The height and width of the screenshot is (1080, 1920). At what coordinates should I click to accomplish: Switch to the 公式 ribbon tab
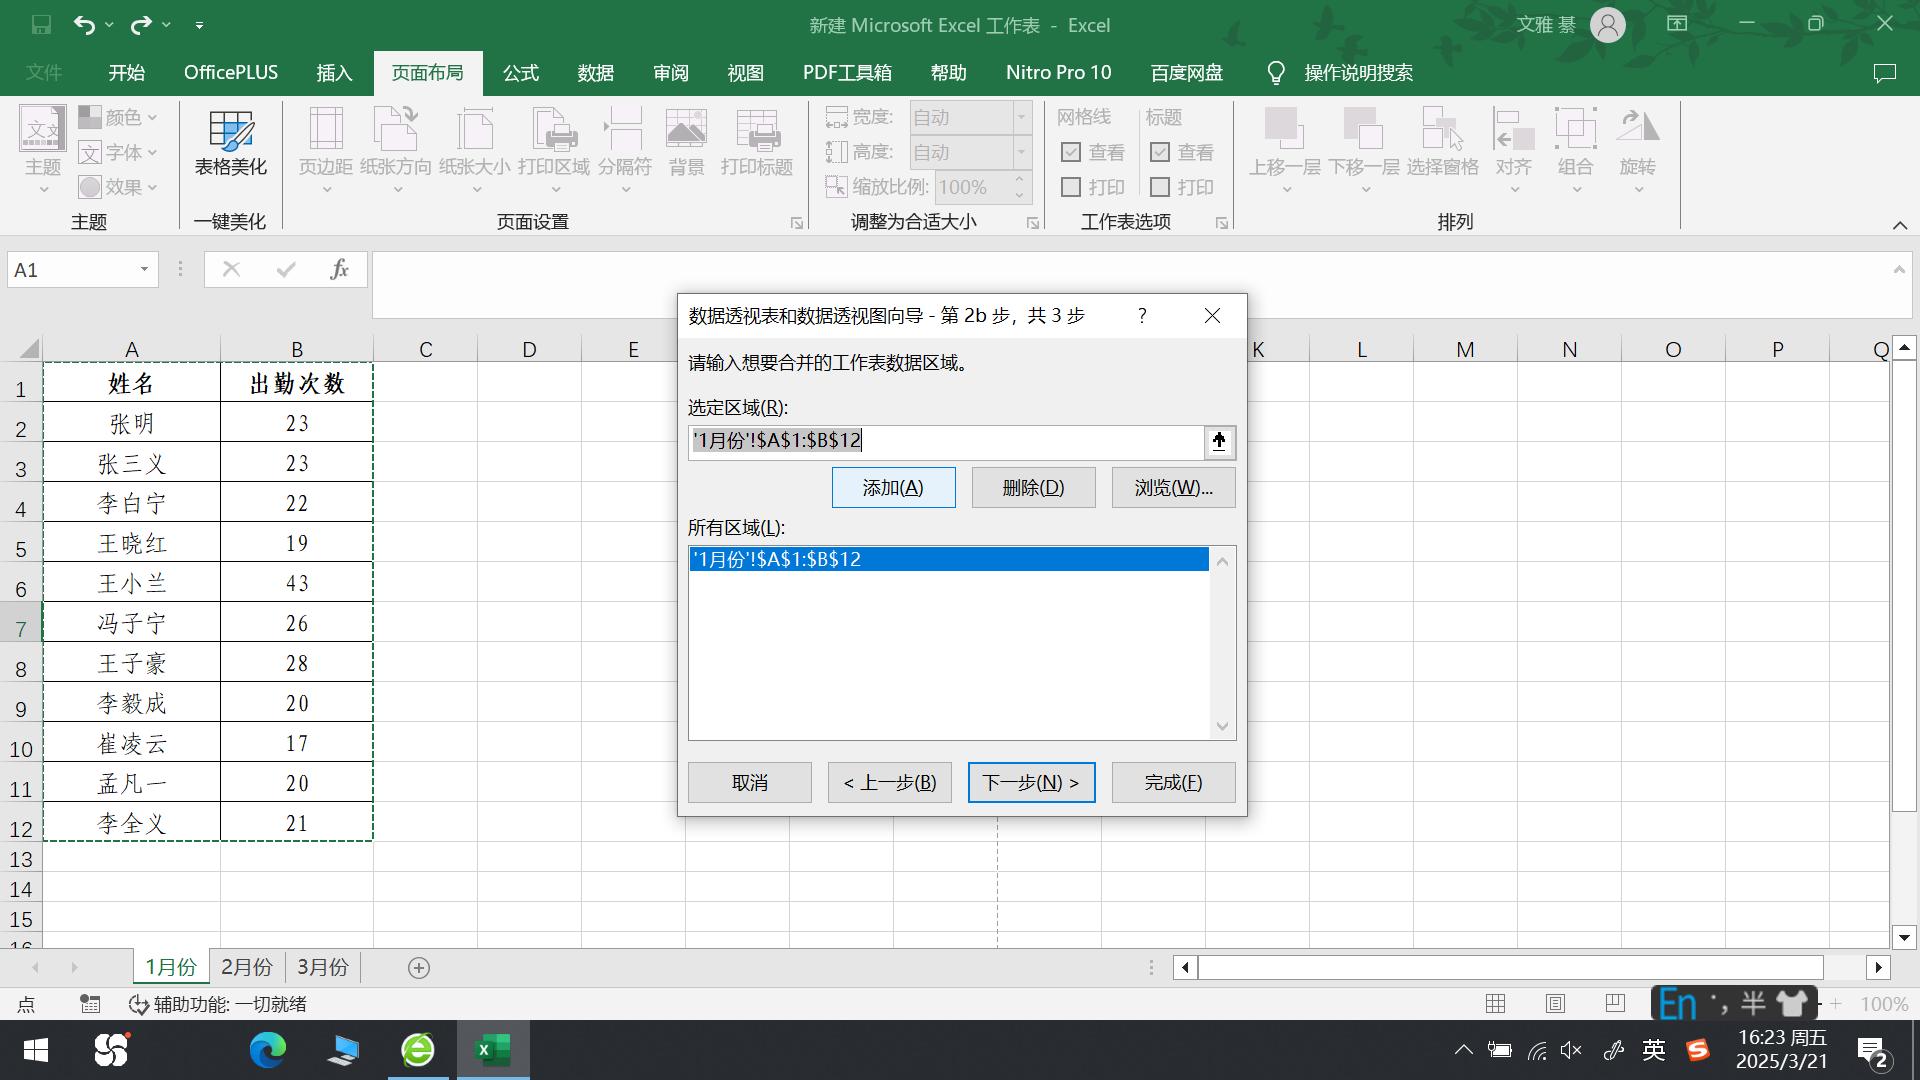520,72
